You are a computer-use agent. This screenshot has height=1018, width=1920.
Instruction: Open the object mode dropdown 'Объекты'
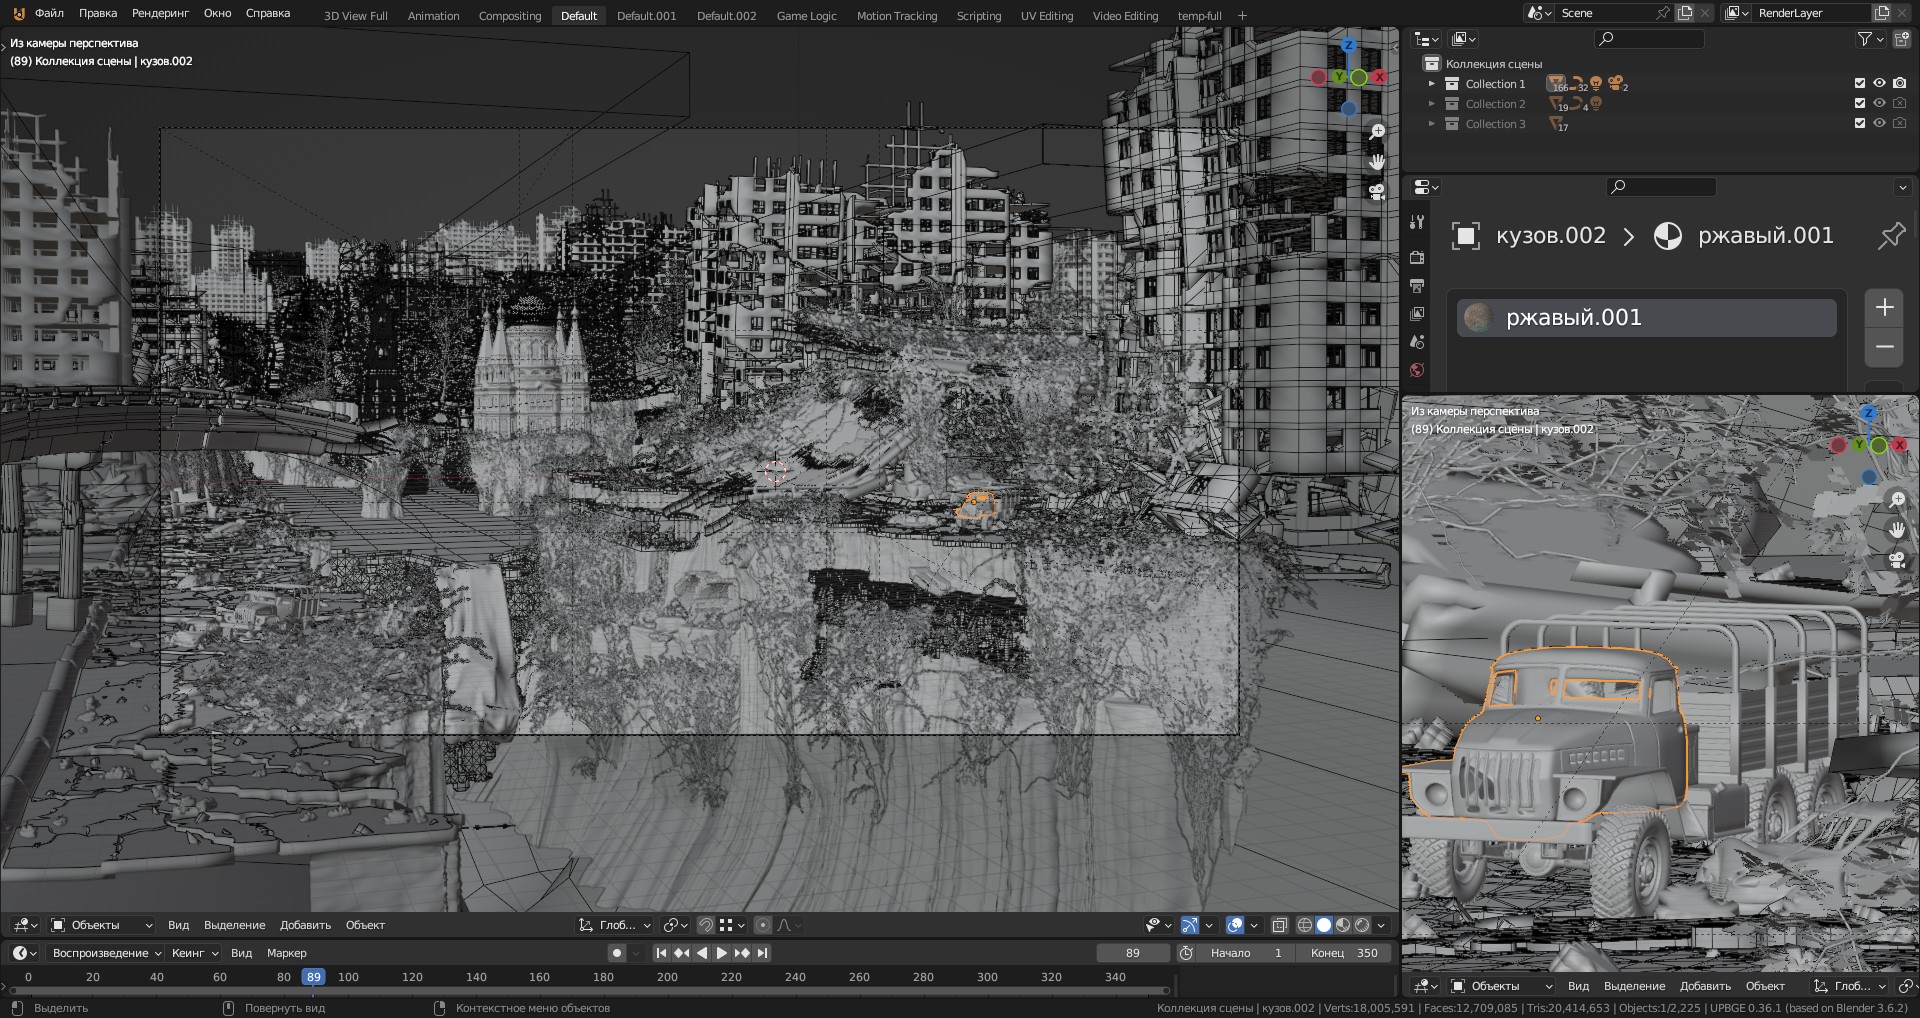[x=102, y=925]
